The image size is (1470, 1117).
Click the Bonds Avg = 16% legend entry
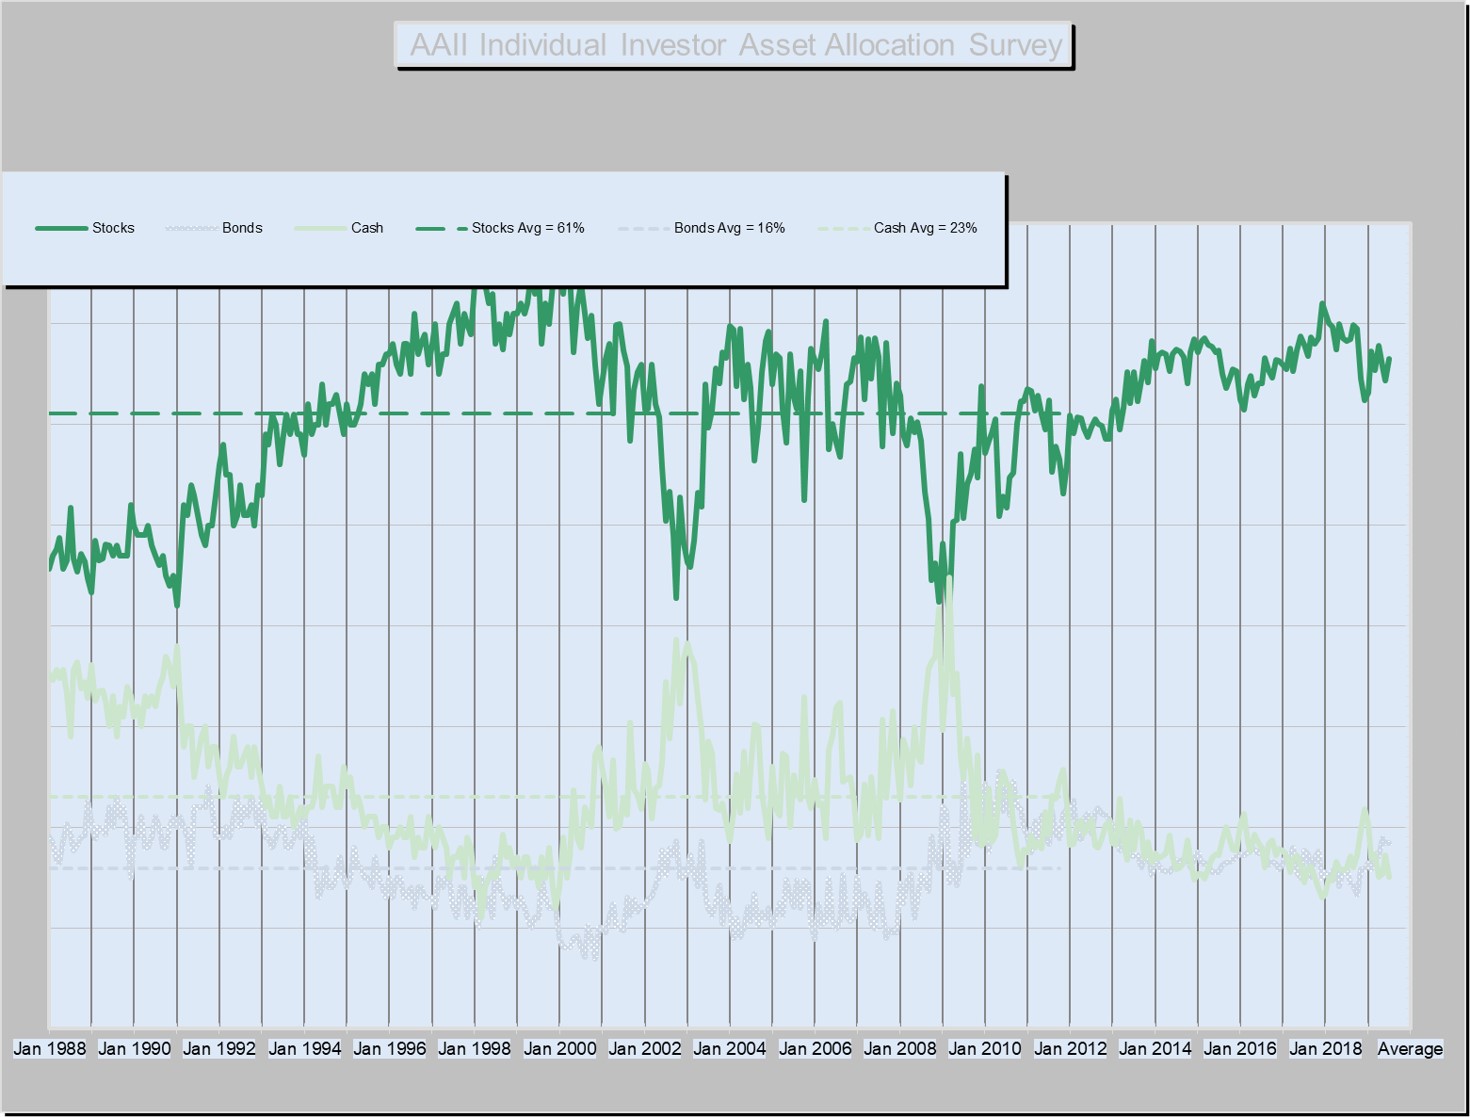tap(702, 228)
